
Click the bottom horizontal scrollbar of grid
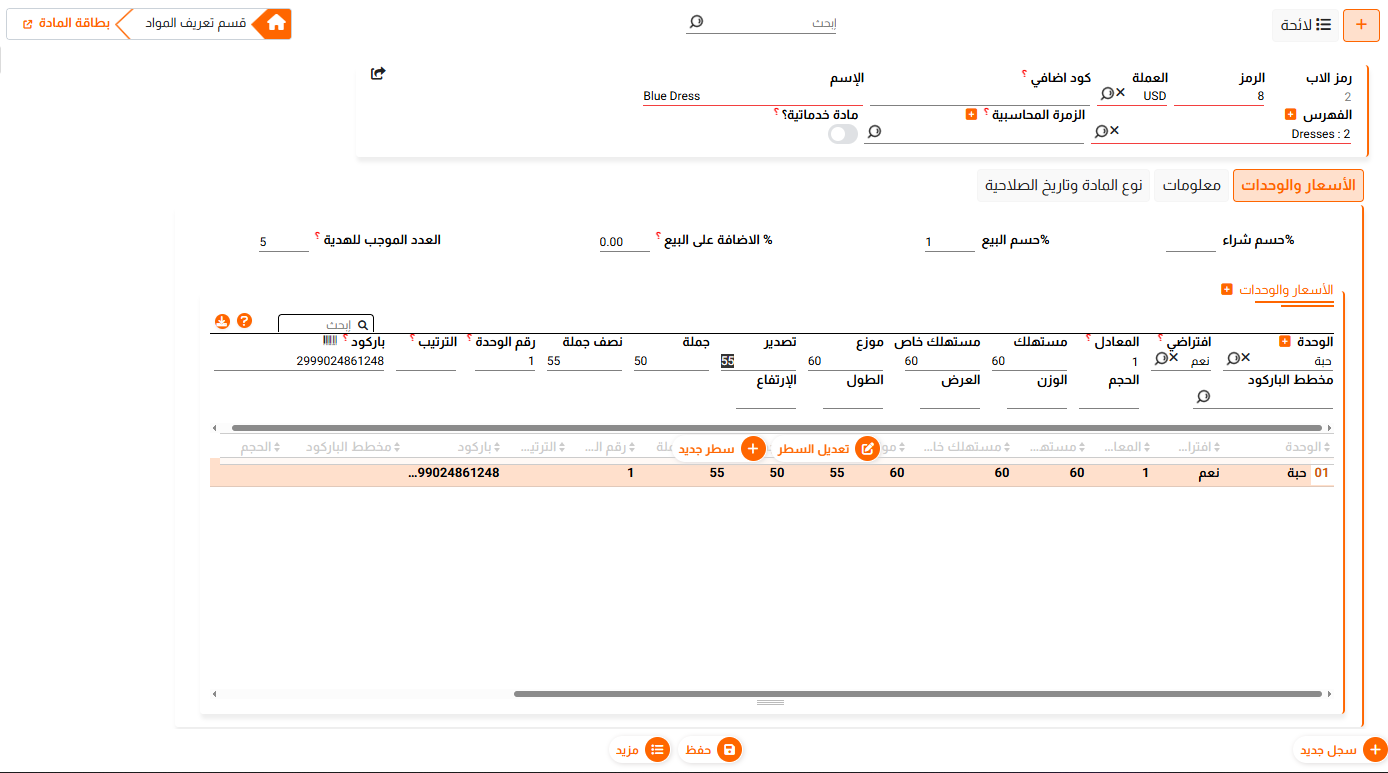(x=918, y=693)
